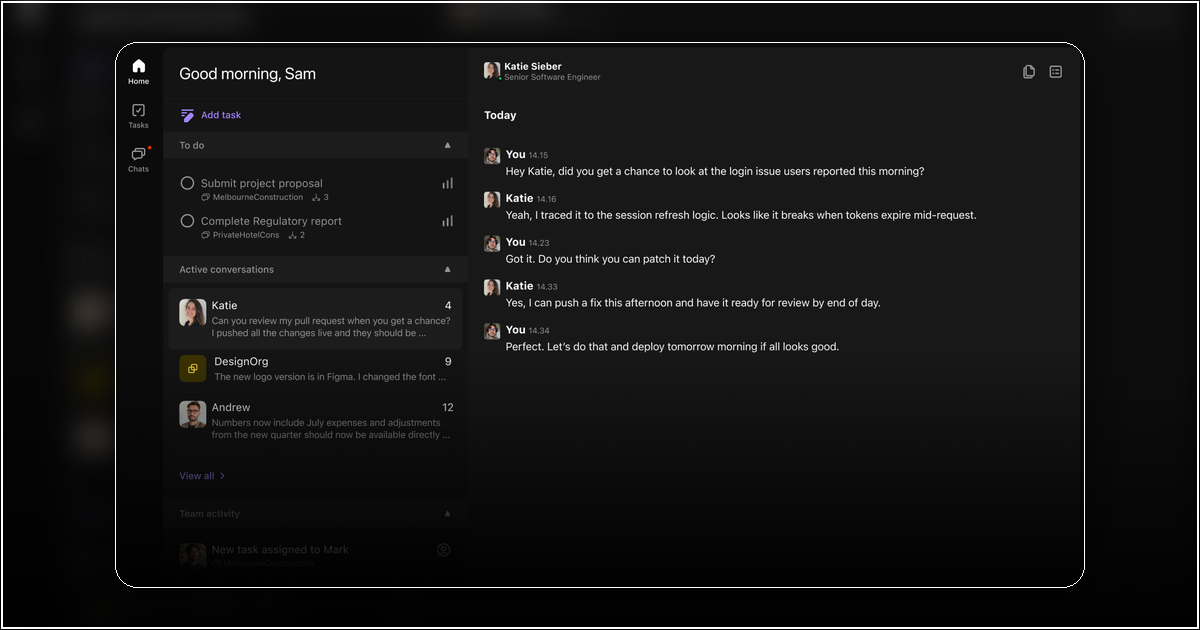Image resolution: width=1200 pixels, height=630 pixels.
Task: Click Katie's pull request message preview
Action: tap(331, 327)
